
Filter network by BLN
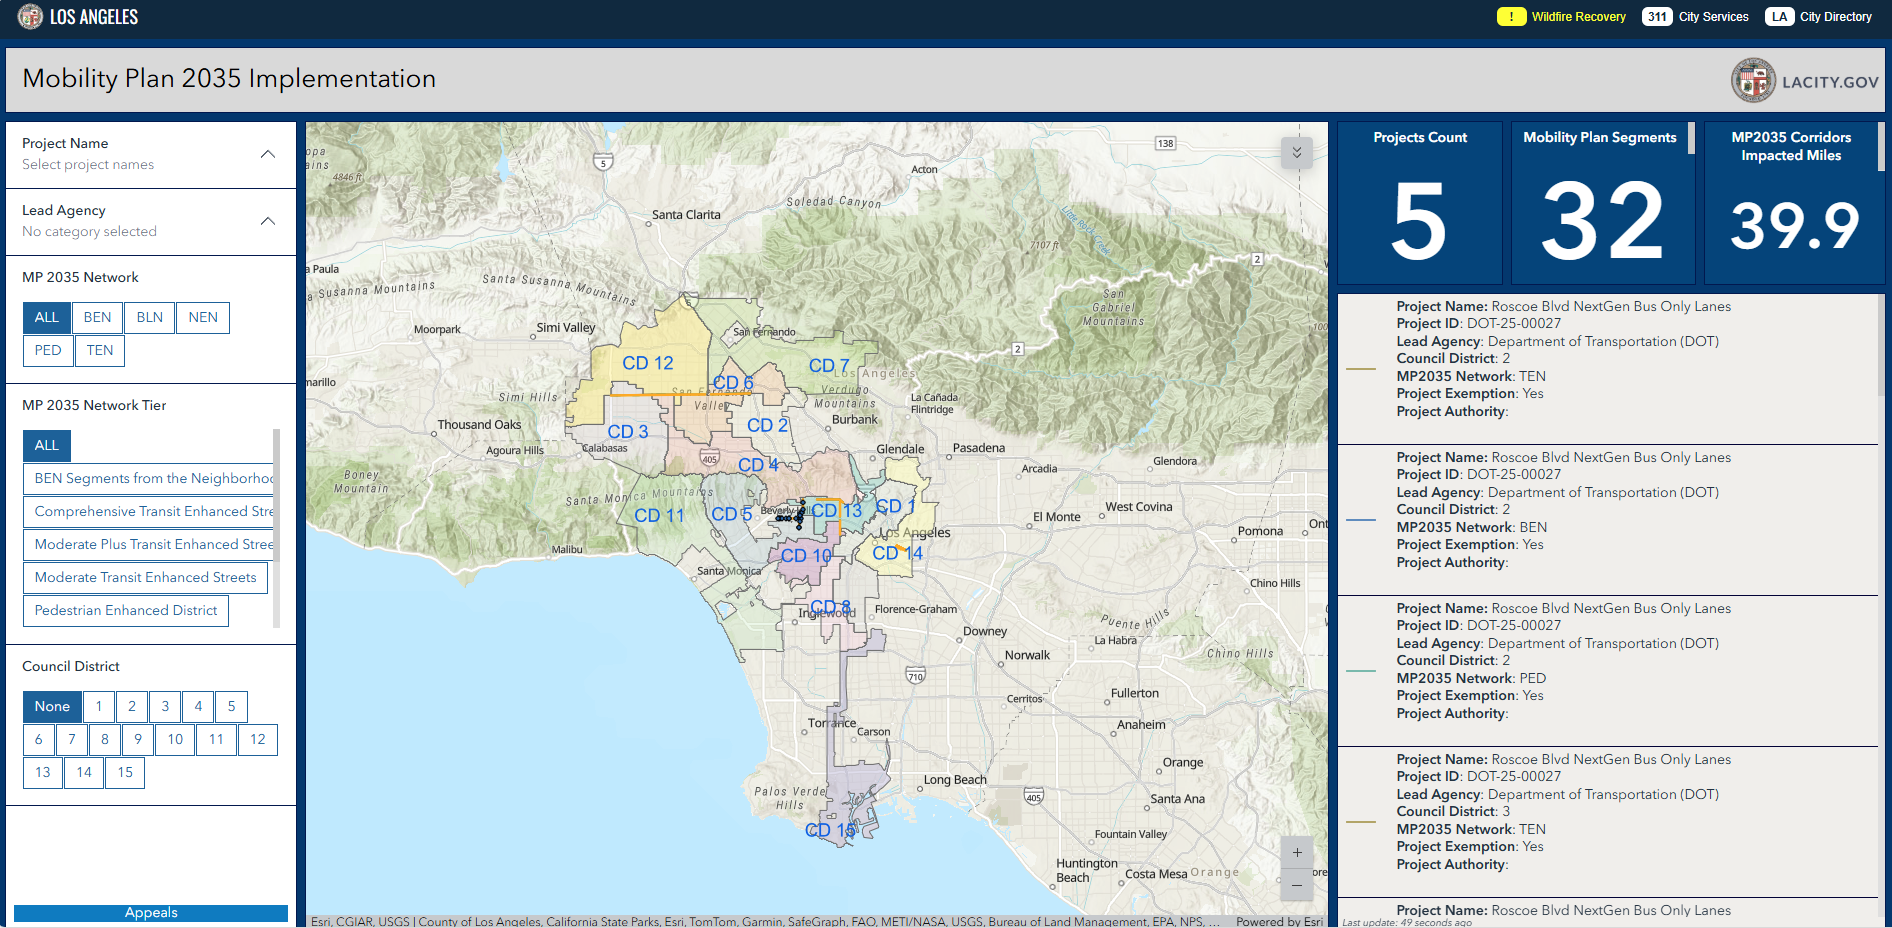pos(150,318)
